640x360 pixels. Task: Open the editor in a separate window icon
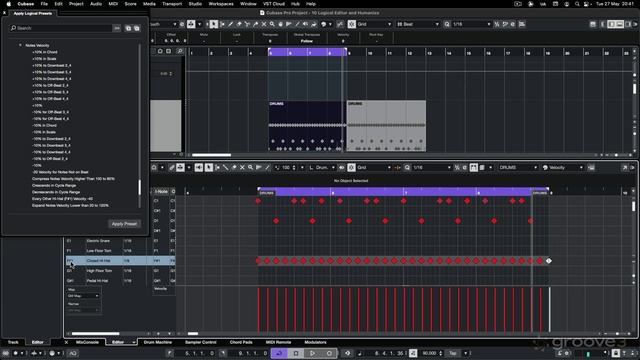[x=625, y=167]
